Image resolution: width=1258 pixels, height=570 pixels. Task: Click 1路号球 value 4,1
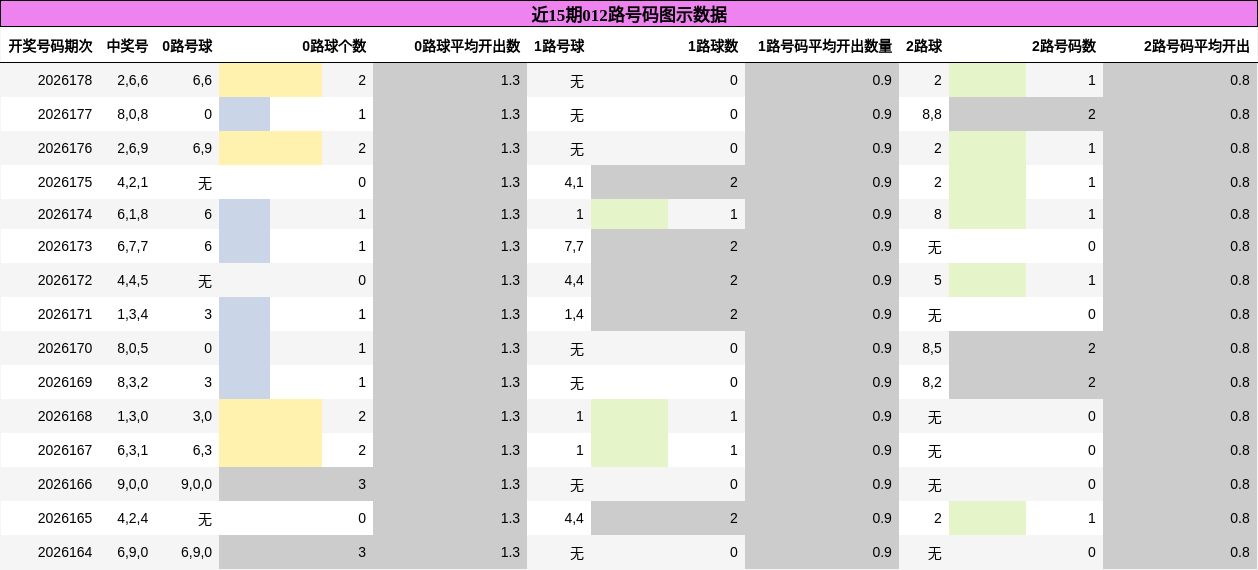click(x=574, y=182)
